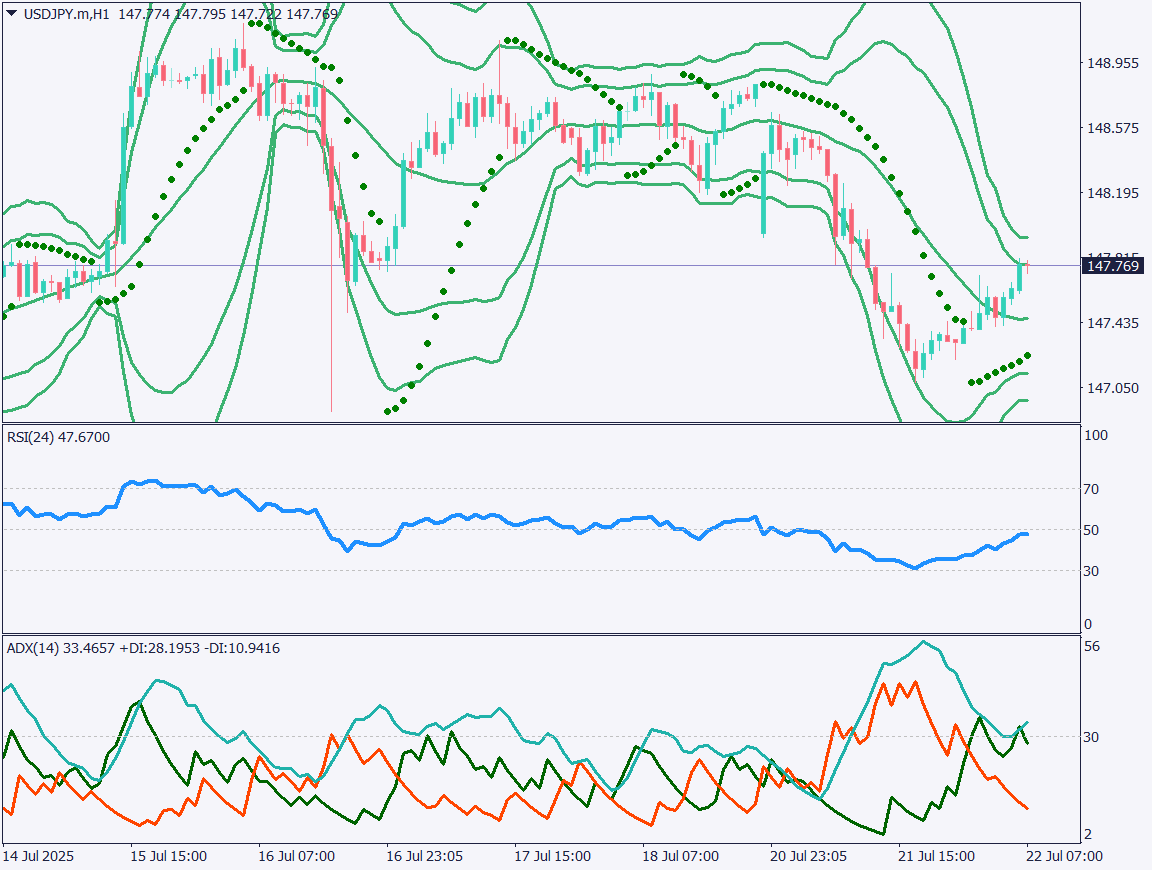Screen dimensions: 1152x870
Task: Click the 148.195 price axis label
Action: click(1112, 193)
